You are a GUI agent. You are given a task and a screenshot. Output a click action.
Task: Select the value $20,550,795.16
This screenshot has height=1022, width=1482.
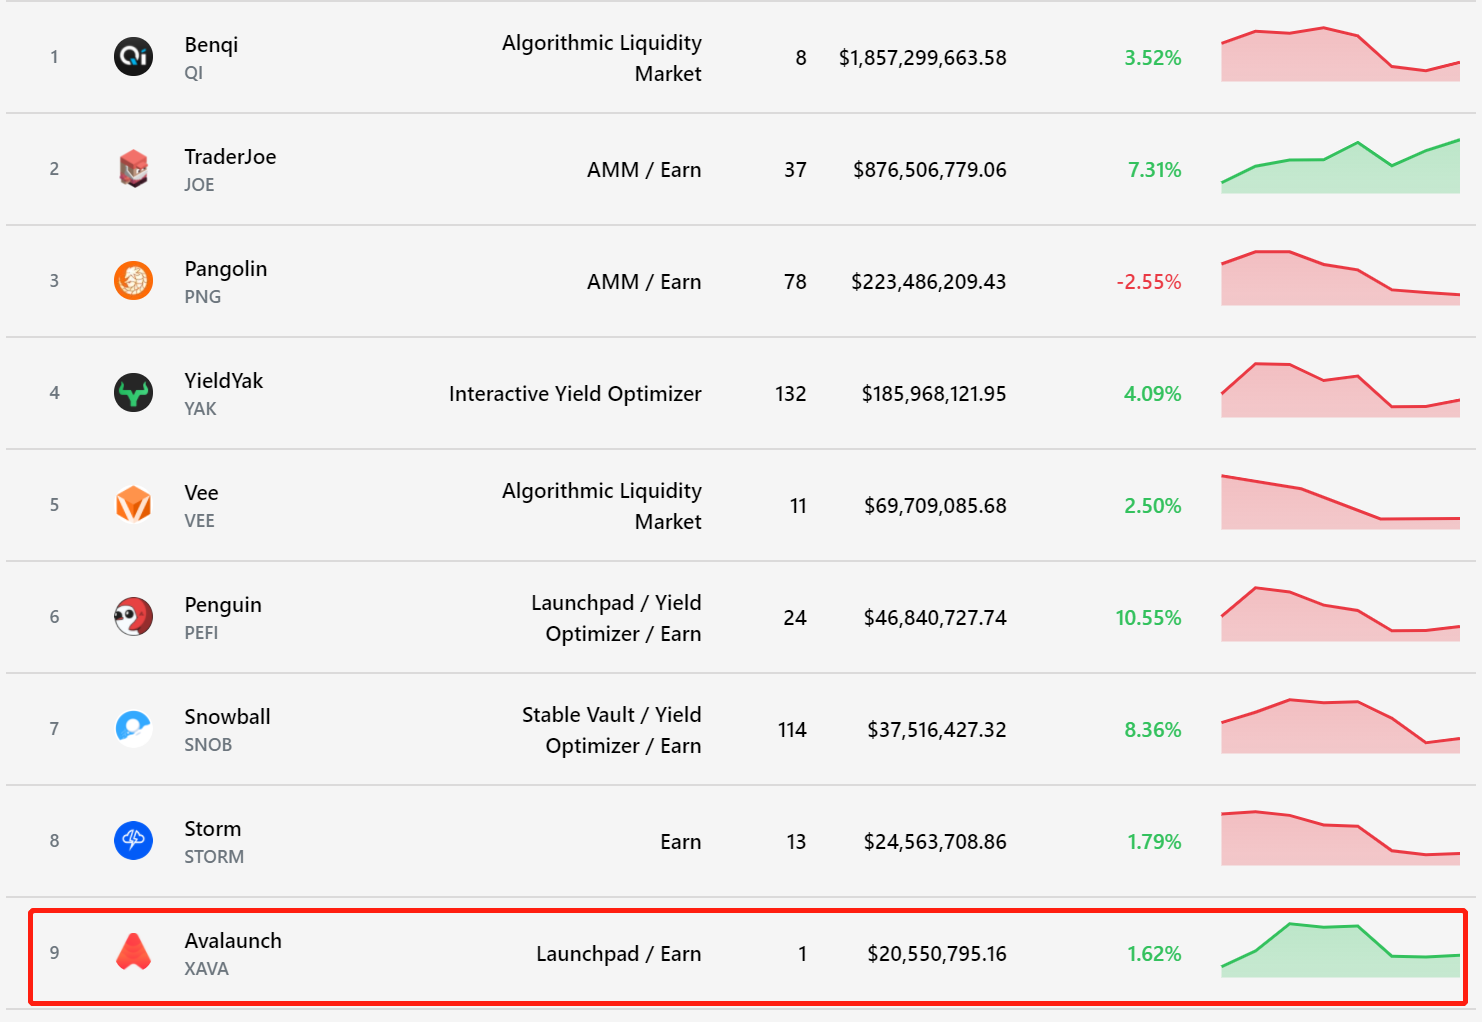tap(937, 954)
